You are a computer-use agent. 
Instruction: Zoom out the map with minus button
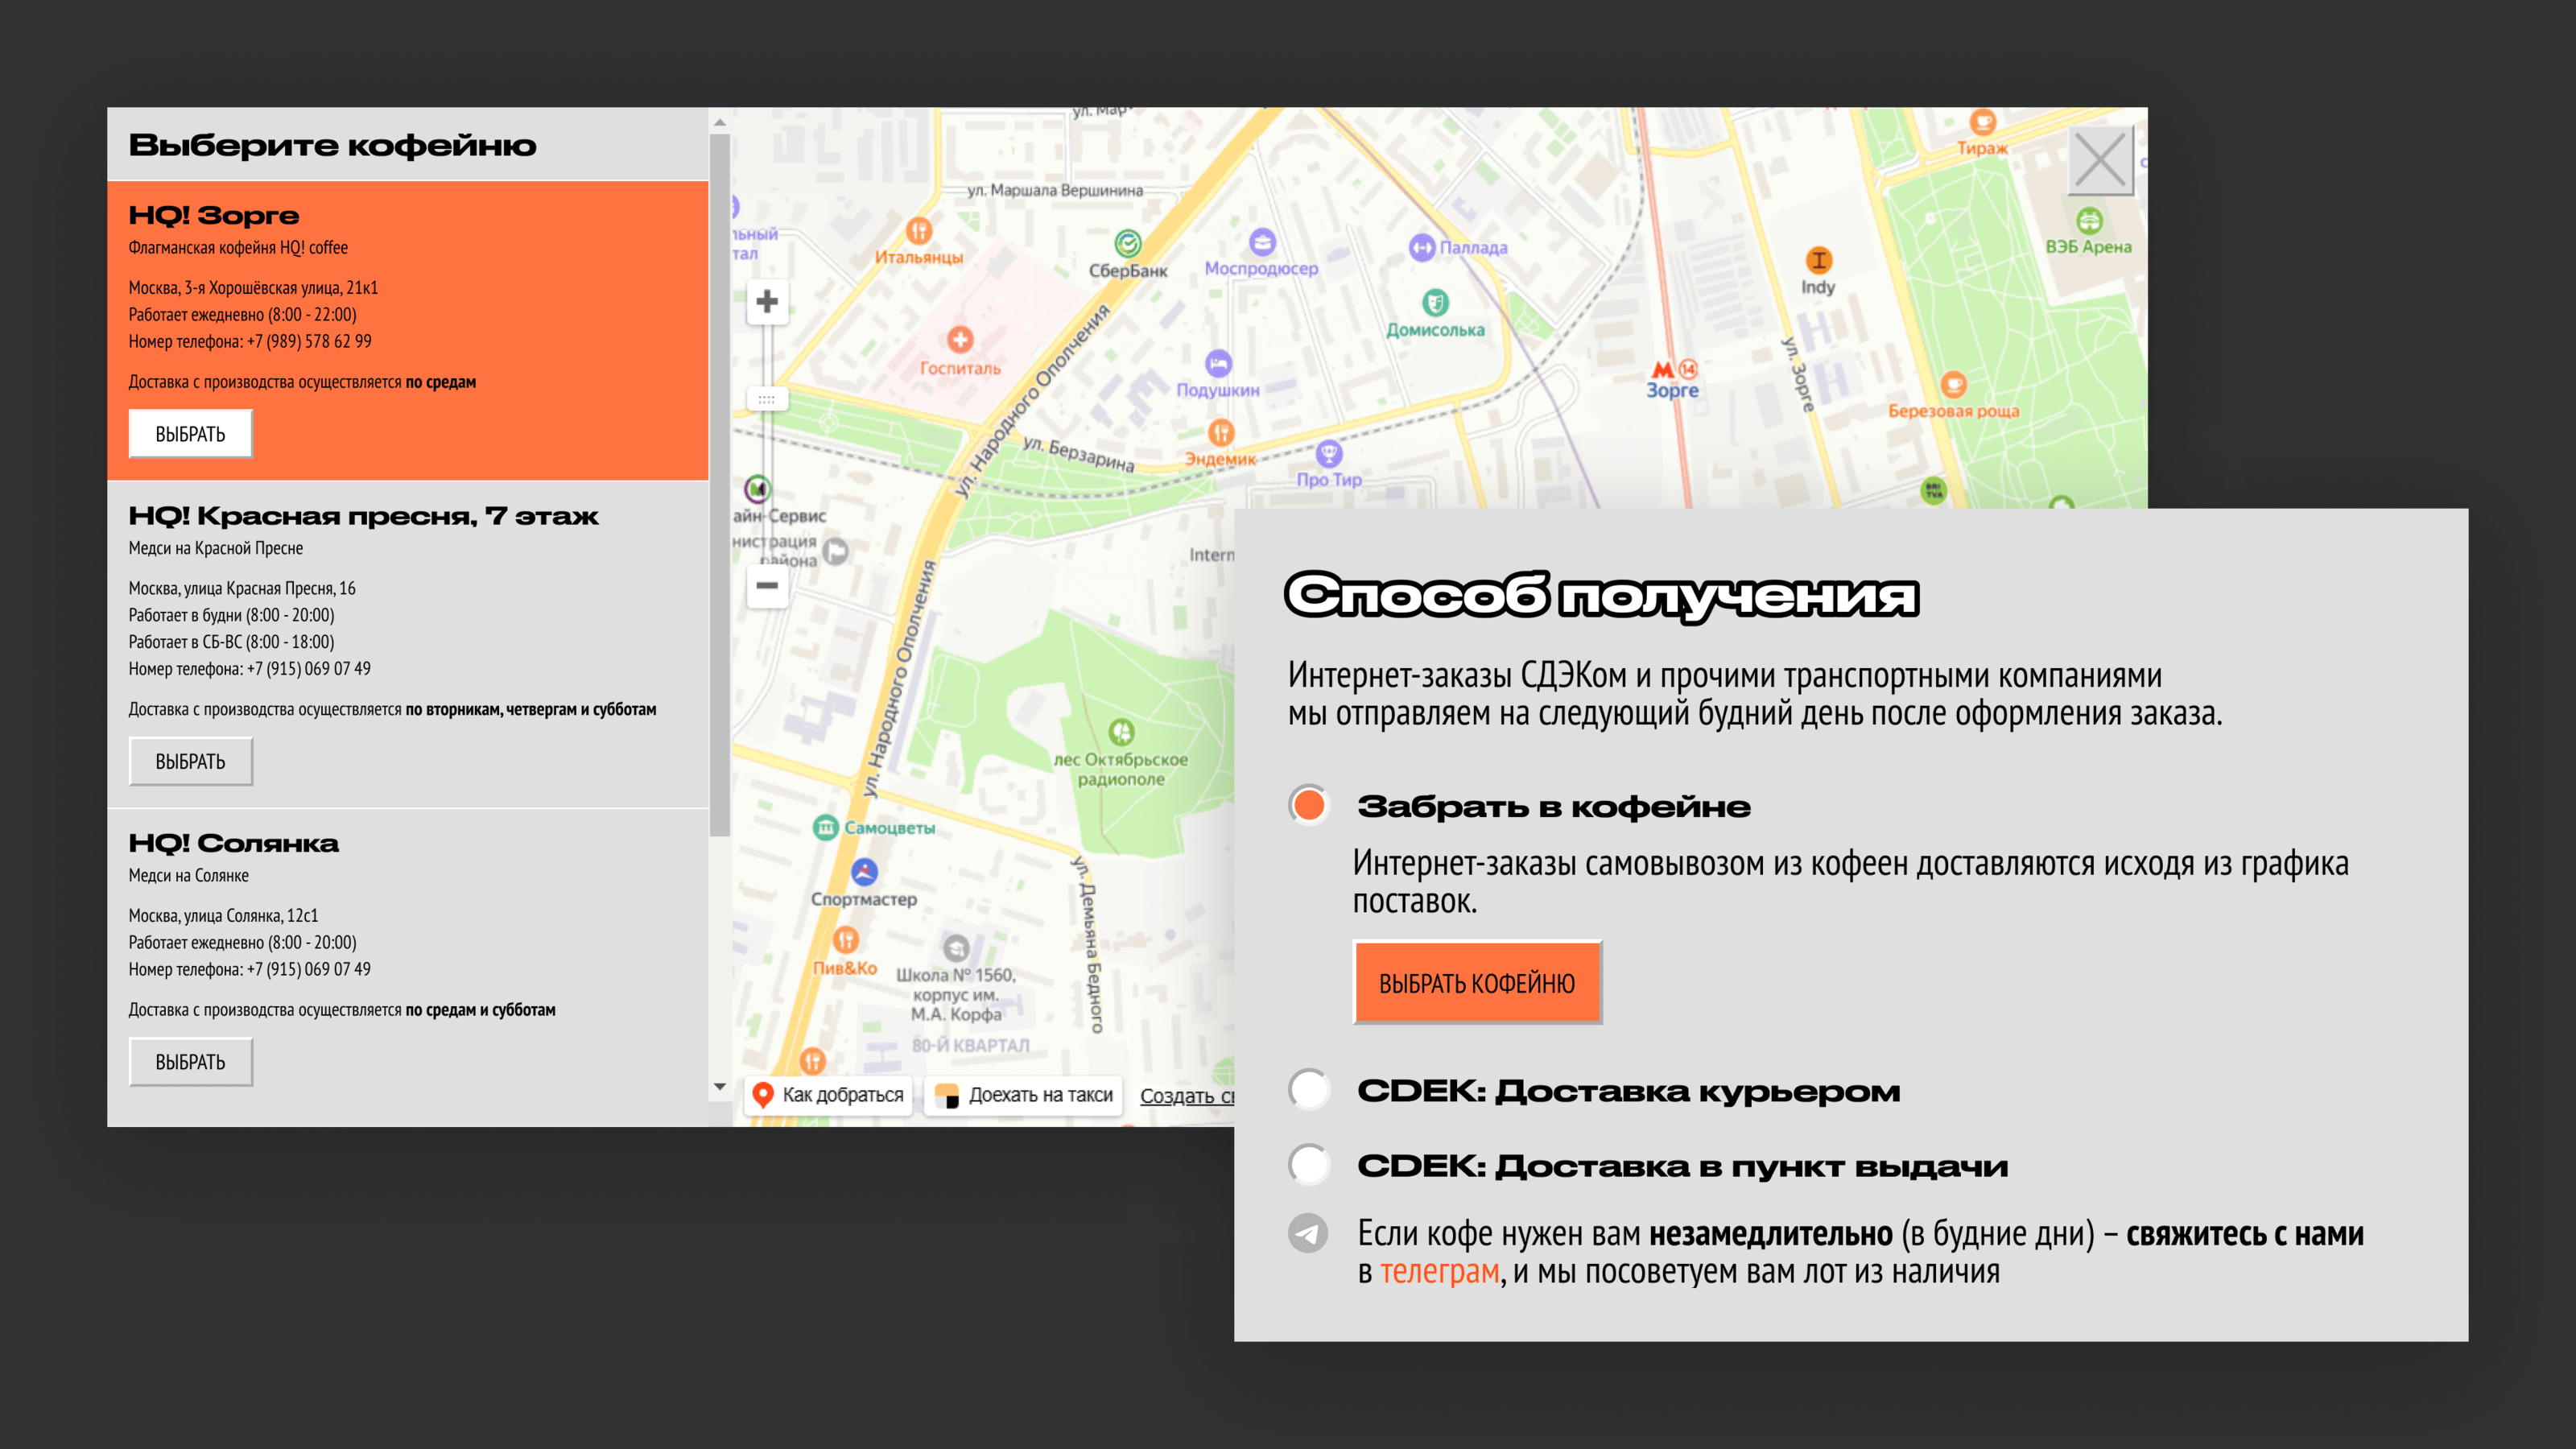point(767,586)
